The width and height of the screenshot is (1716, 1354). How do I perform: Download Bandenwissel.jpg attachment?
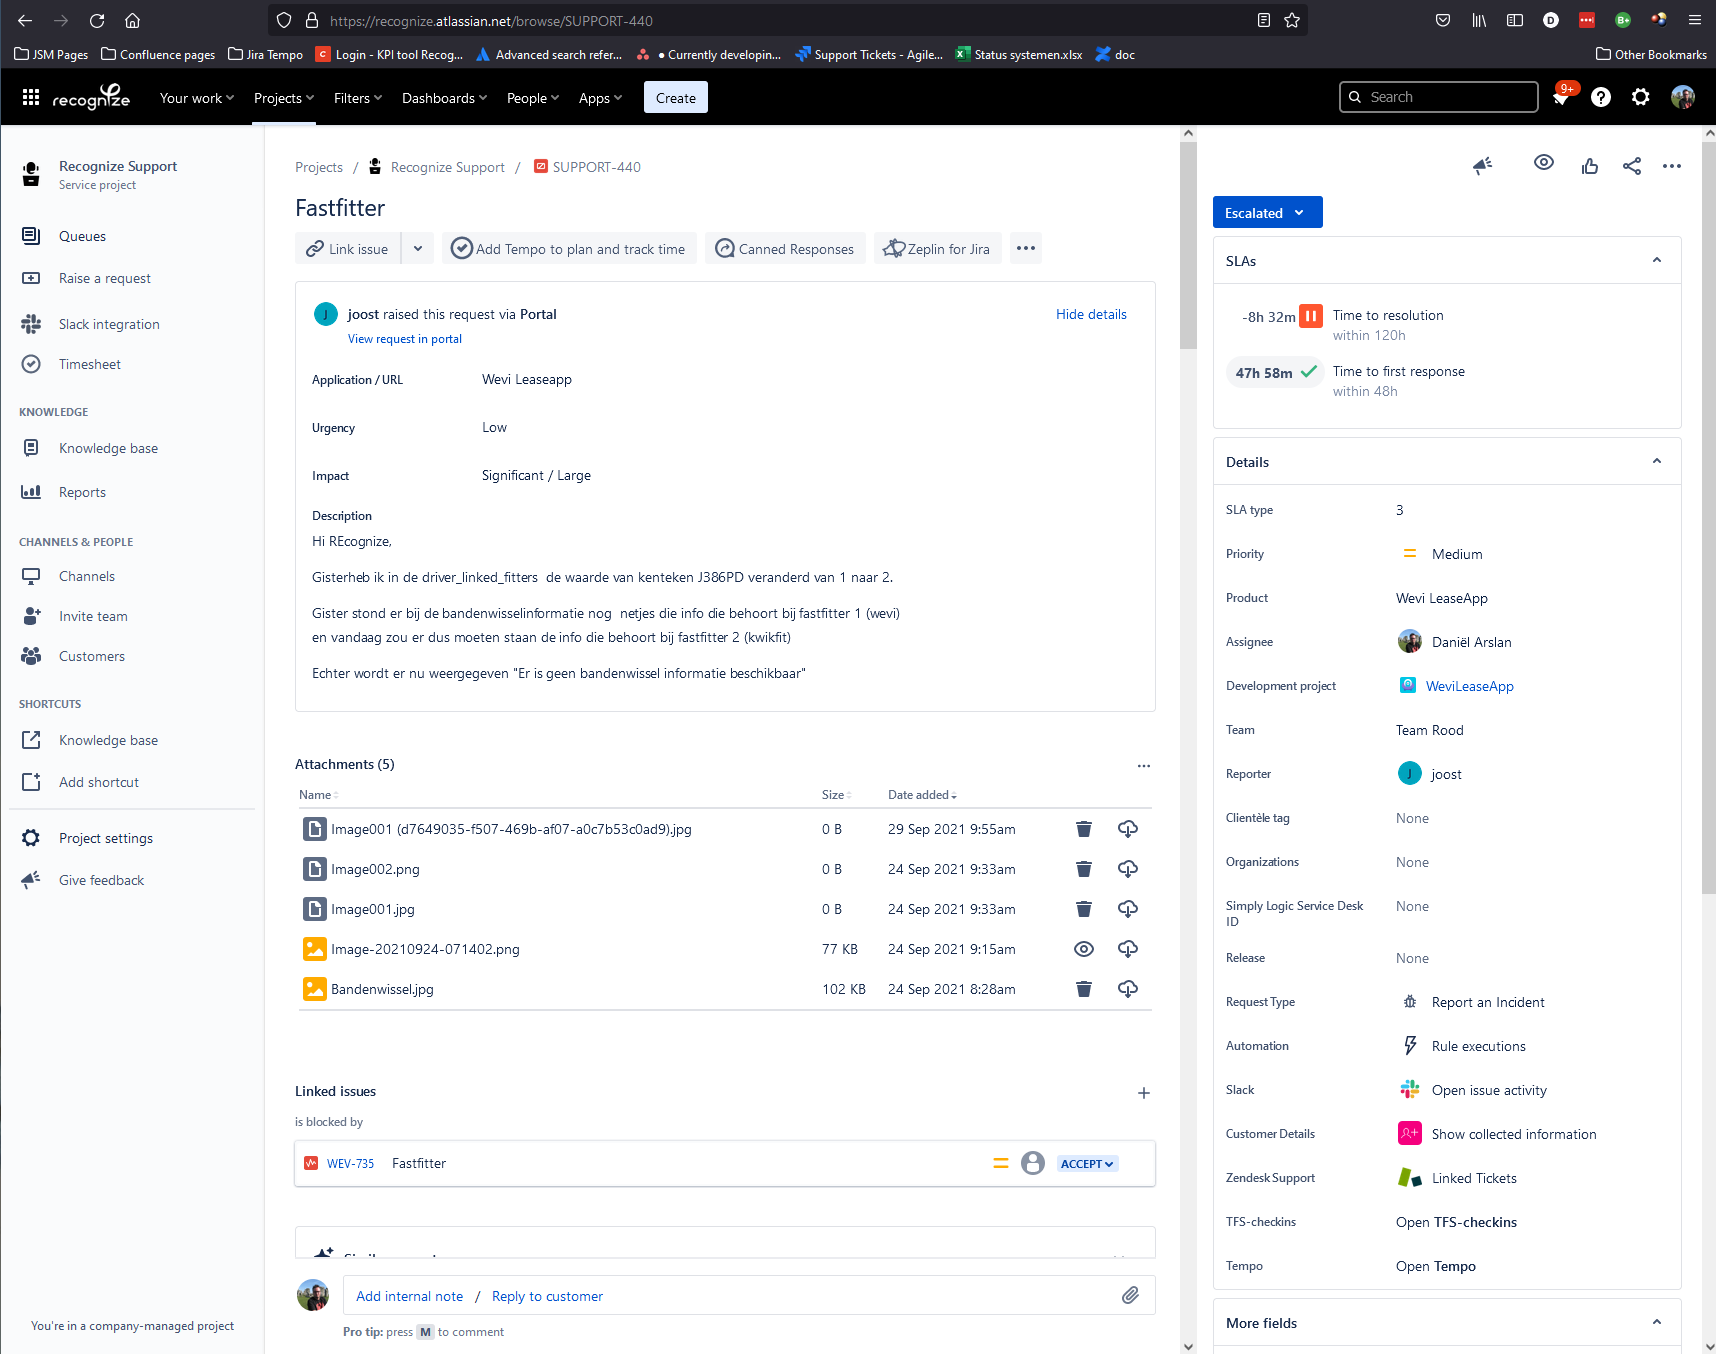(1128, 989)
